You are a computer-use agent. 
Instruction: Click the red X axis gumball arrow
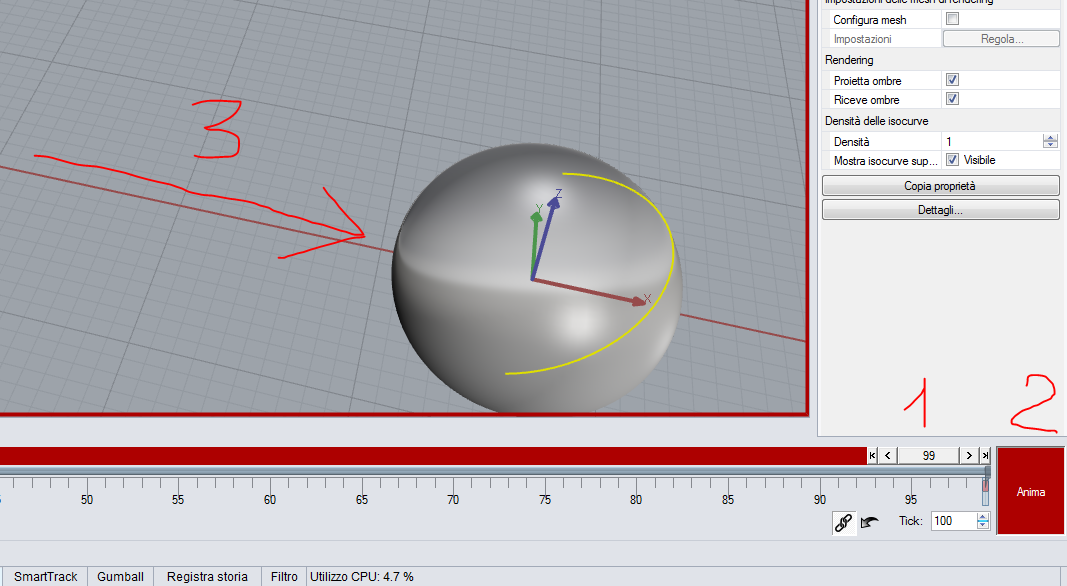(x=640, y=299)
